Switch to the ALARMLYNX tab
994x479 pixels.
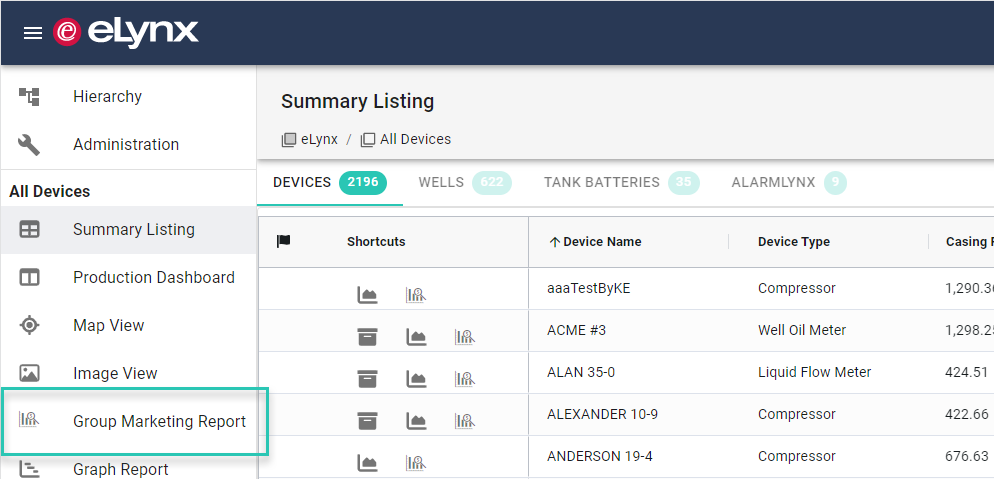tap(789, 183)
